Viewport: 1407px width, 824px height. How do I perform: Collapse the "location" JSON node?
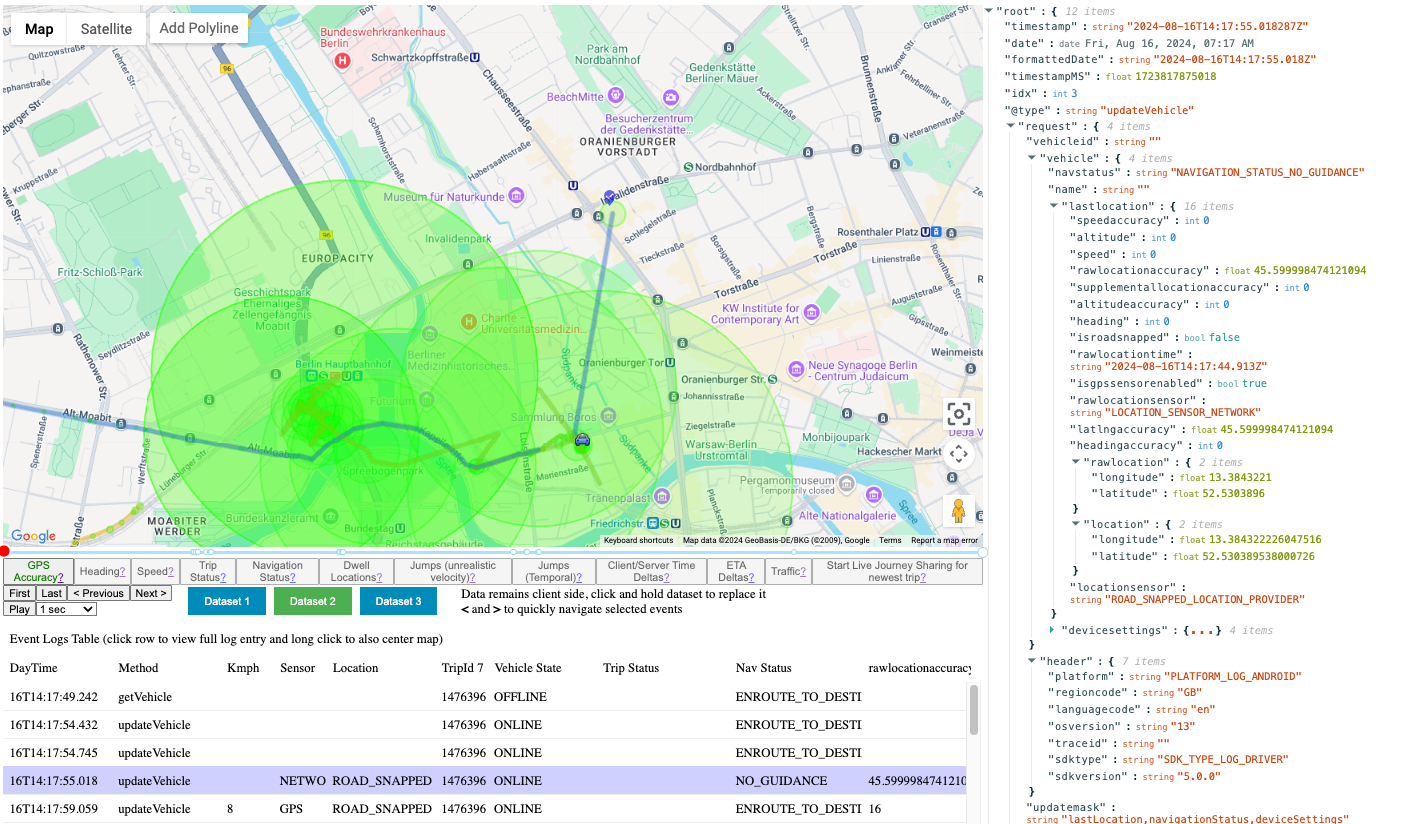[x=1075, y=524]
